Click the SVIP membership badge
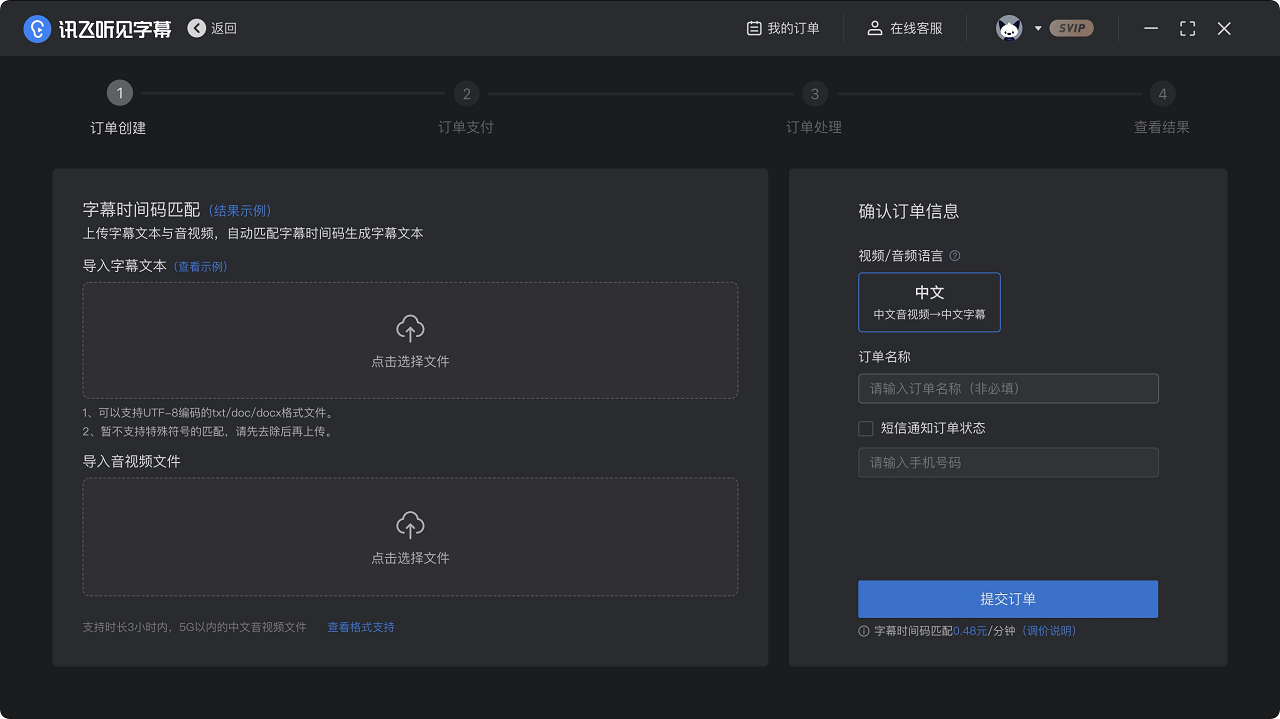The image size is (1280, 719). pyautogui.click(x=1072, y=28)
